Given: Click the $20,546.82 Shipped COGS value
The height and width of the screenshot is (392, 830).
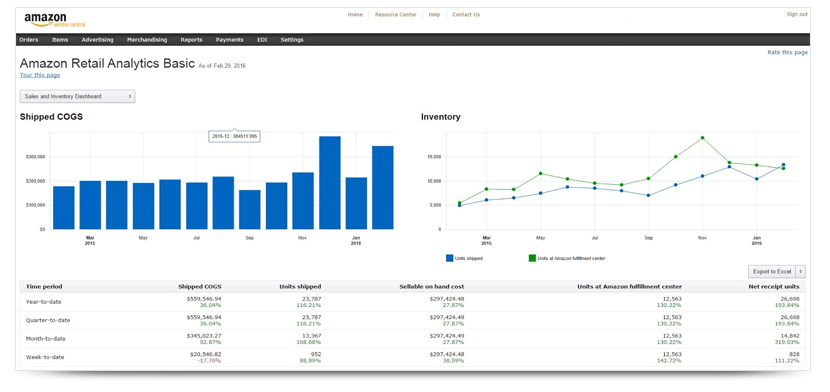Looking at the screenshot, I should (x=205, y=354).
